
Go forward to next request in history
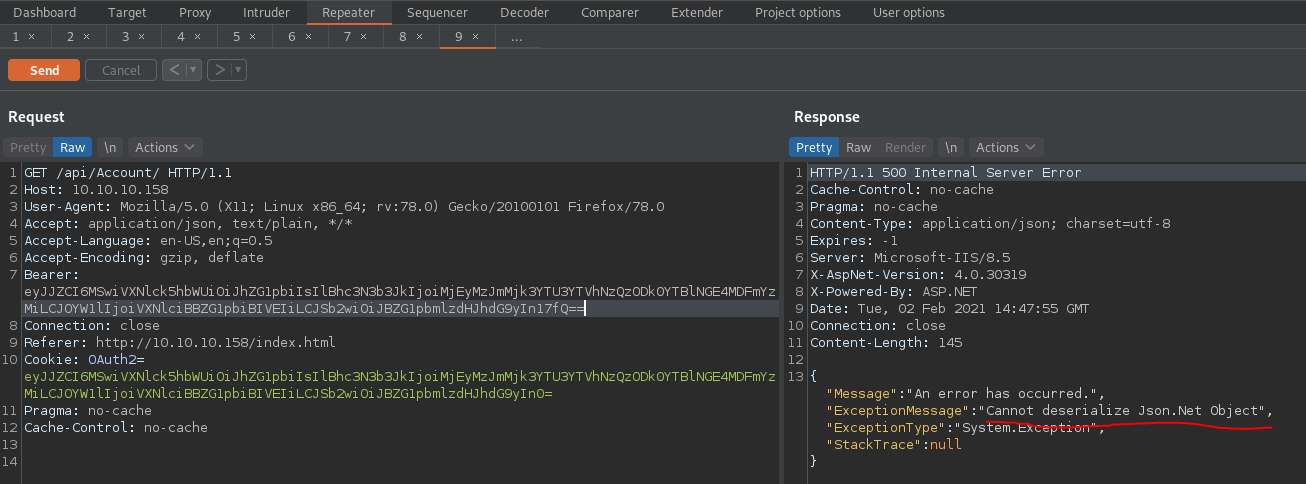tap(219, 70)
